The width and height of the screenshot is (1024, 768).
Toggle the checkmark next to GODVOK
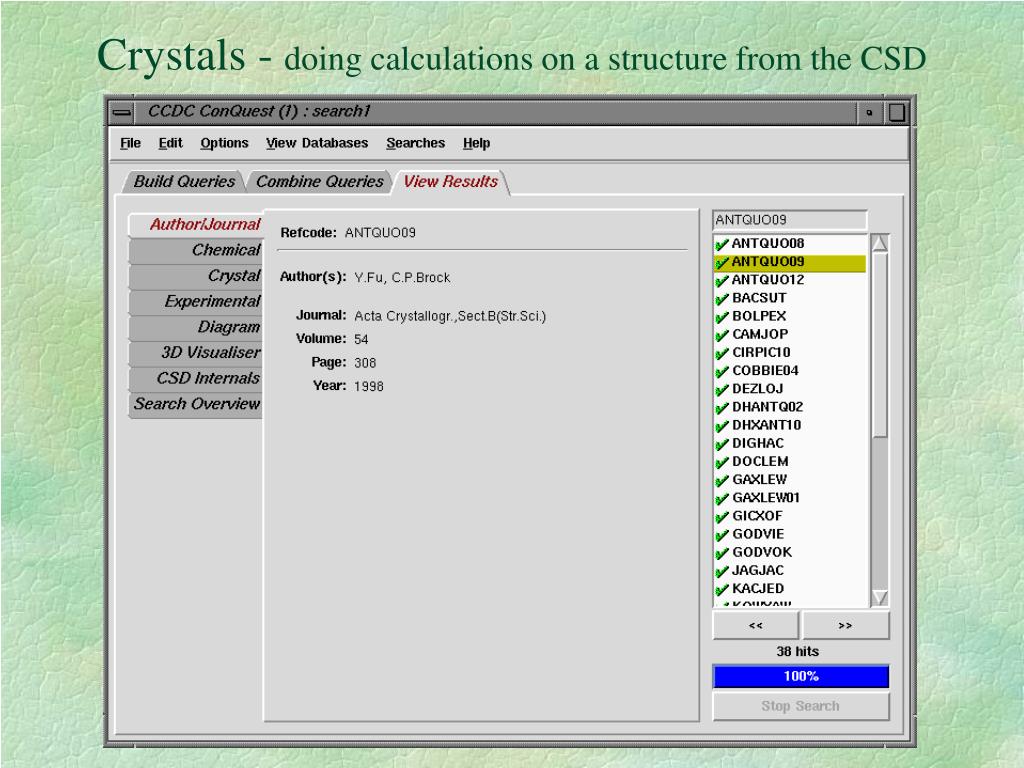[721, 553]
